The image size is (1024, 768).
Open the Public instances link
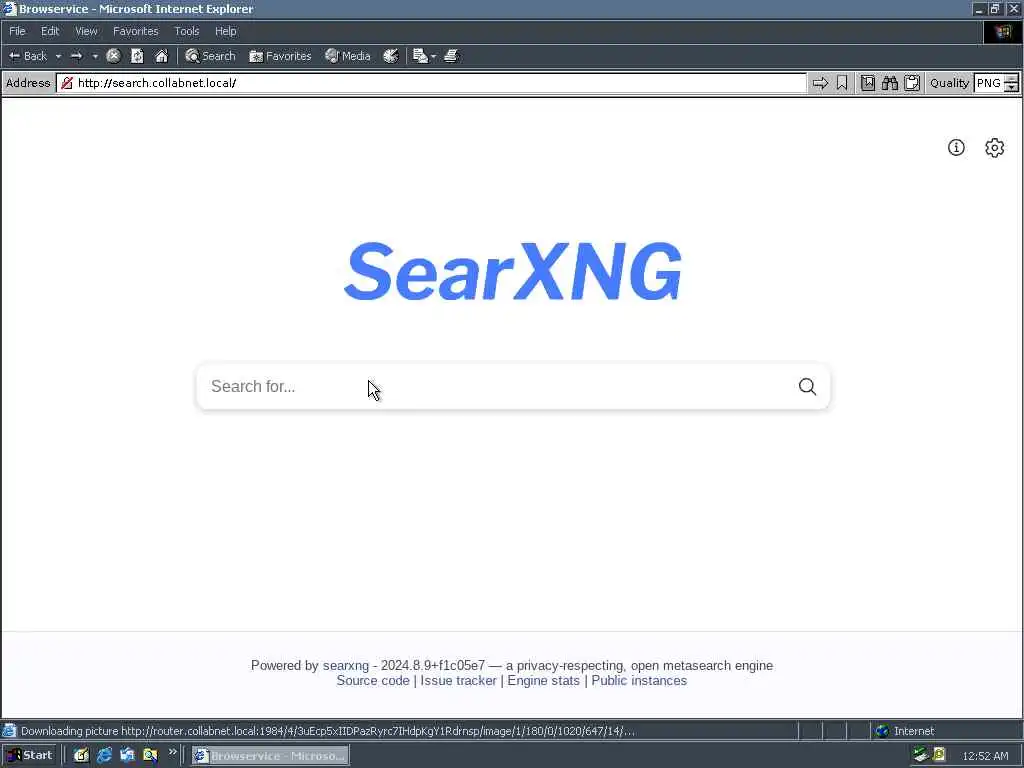point(639,680)
